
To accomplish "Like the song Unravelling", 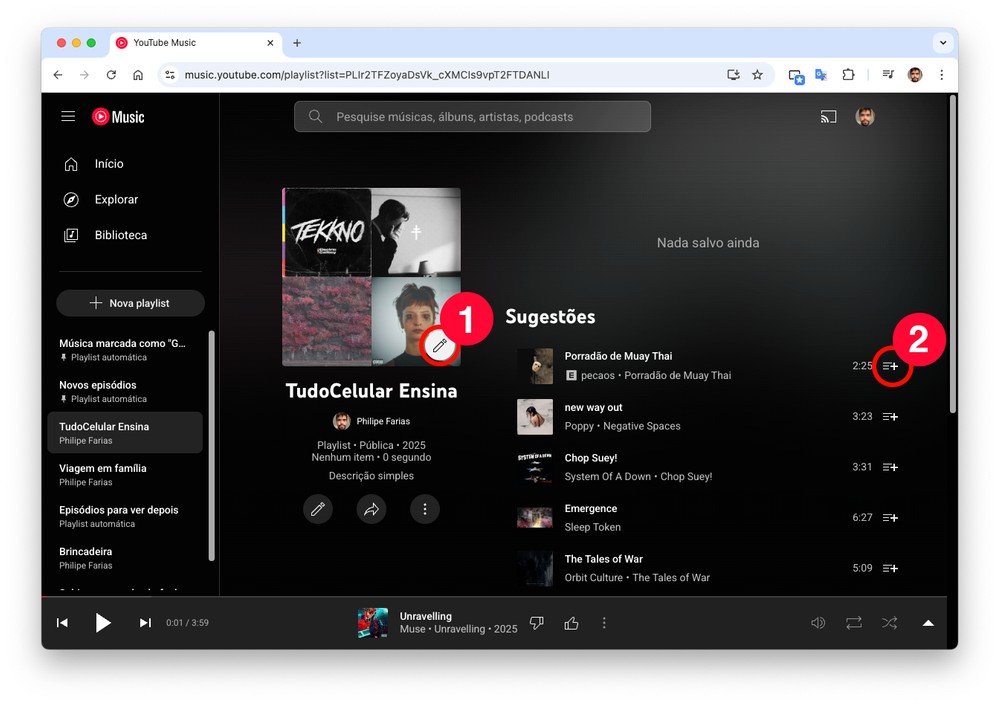I will [571, 623].
